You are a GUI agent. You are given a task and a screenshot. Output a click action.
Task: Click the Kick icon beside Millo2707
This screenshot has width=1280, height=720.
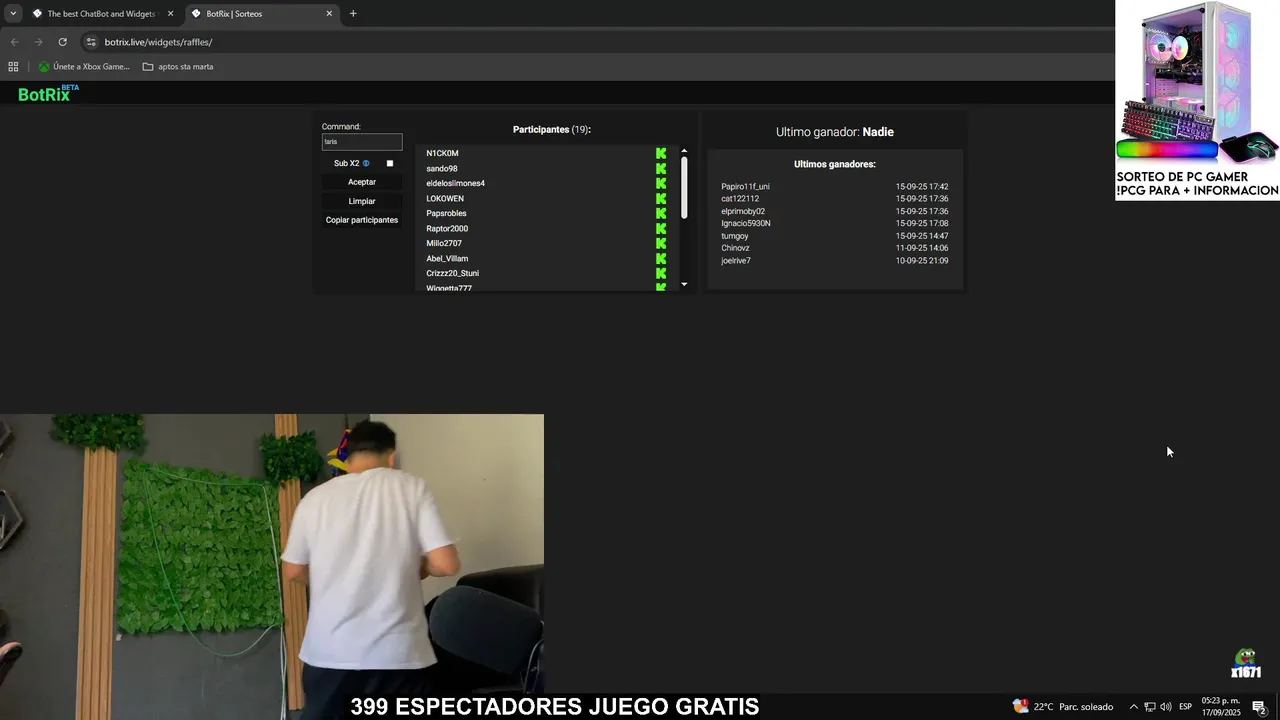(x=661, y=244)
